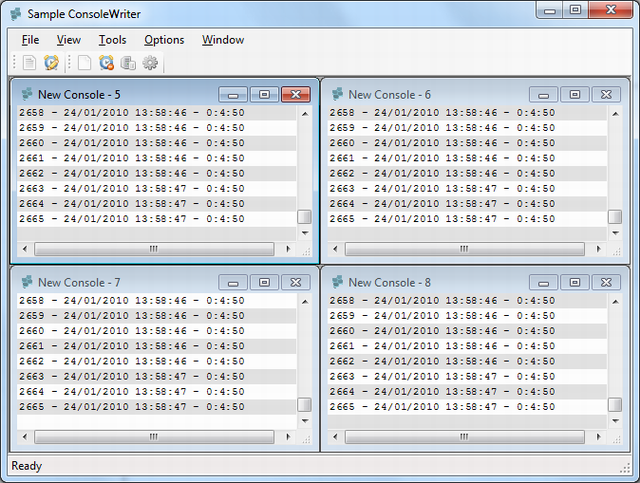Screen dimensions: 640x483
Task: Click the gear settings toolbar icon
Action: (x=150, y=63)
